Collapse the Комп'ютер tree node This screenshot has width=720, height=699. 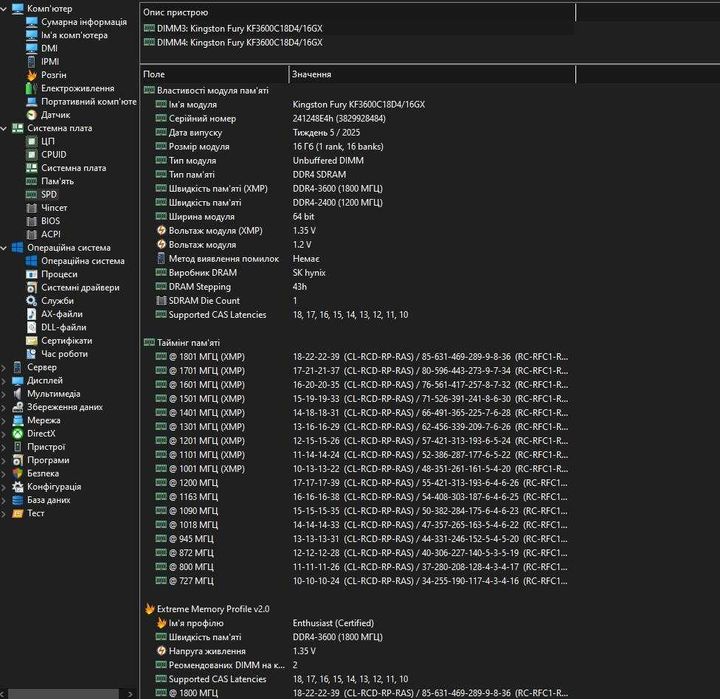[x=4, y=9]
